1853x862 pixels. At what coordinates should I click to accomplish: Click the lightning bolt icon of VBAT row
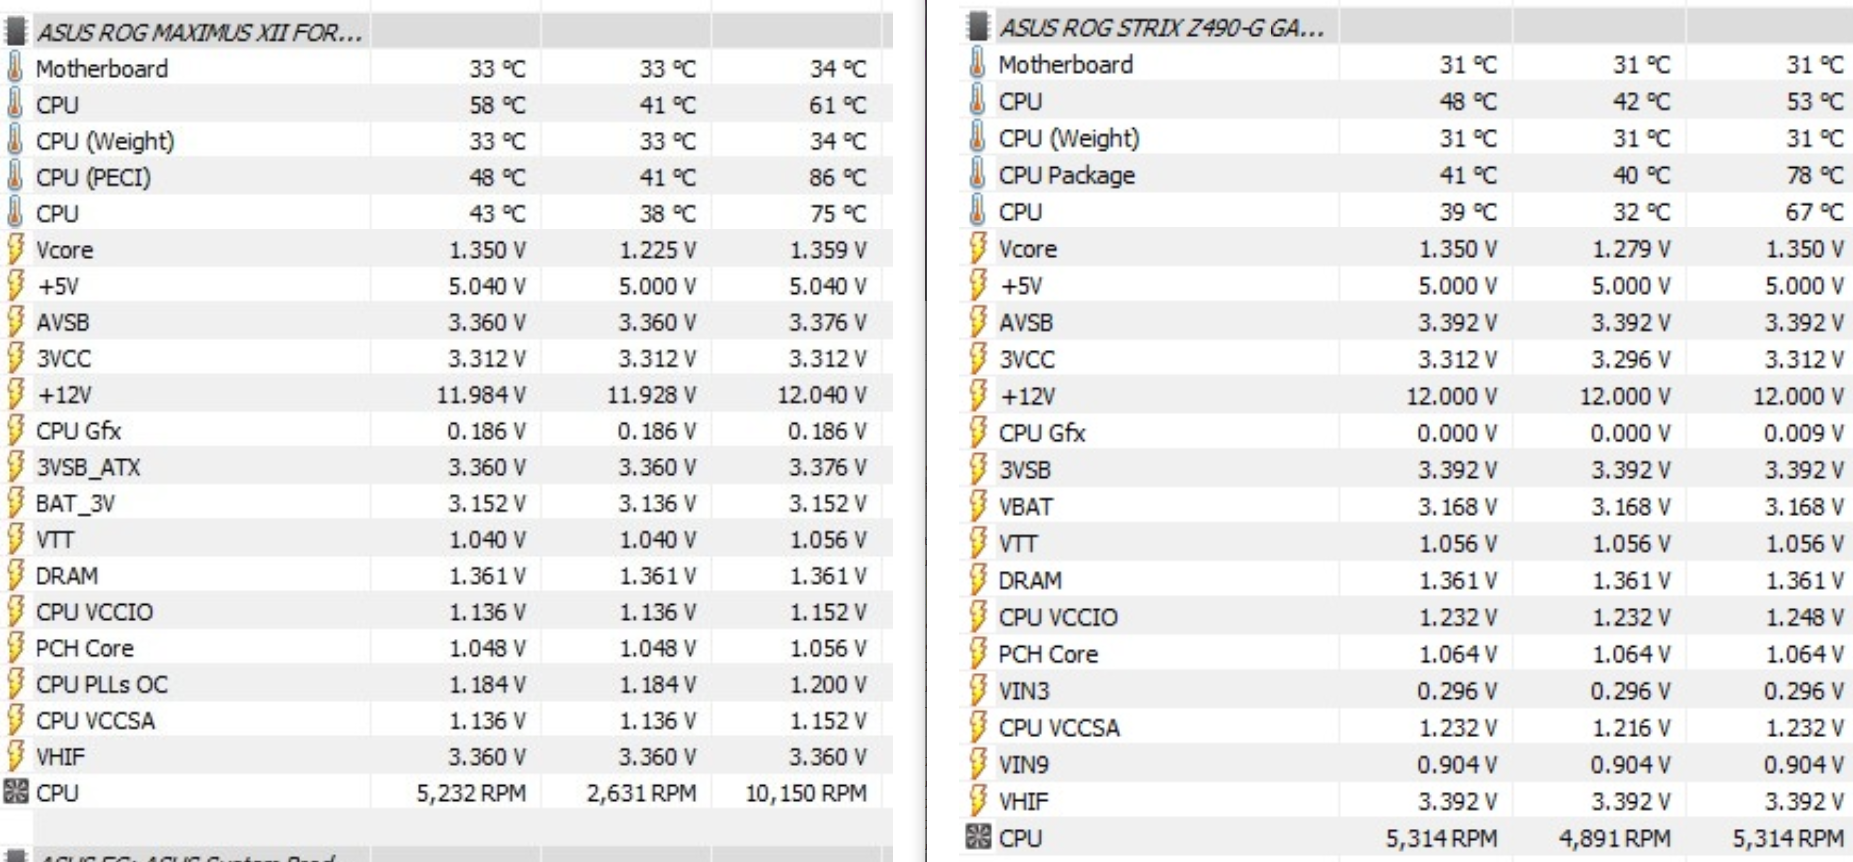pos(978,506)
